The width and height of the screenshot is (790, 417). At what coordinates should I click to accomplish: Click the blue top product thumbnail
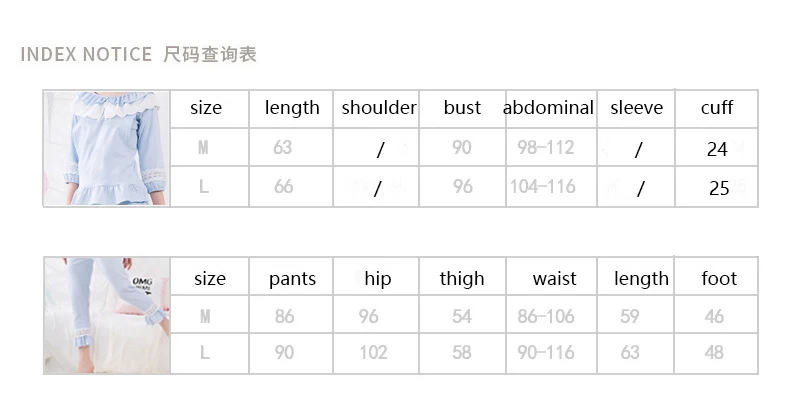107,148
